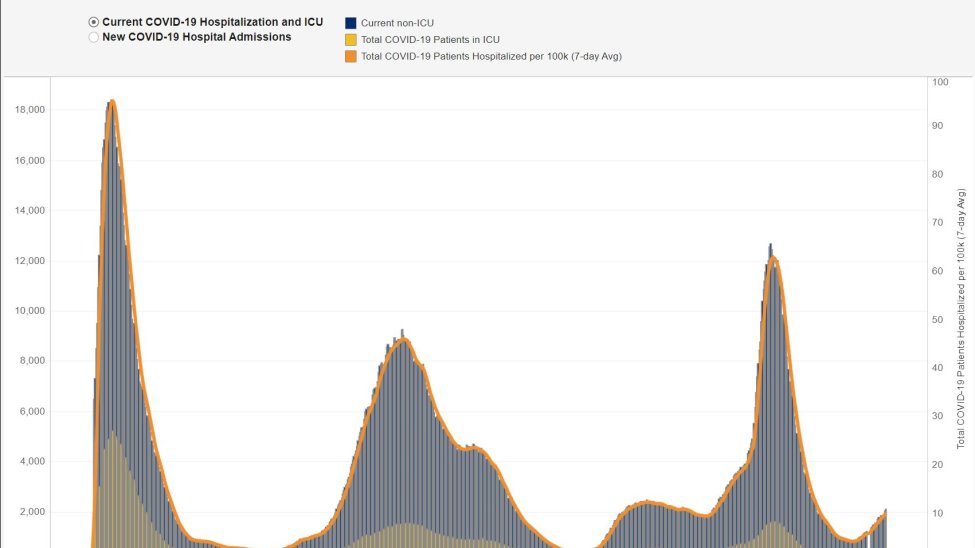Click 'Total COVID-19 Patients Hospitalized per 100k' label
This screenshot has width=975, height=548.
click(491, 57)
